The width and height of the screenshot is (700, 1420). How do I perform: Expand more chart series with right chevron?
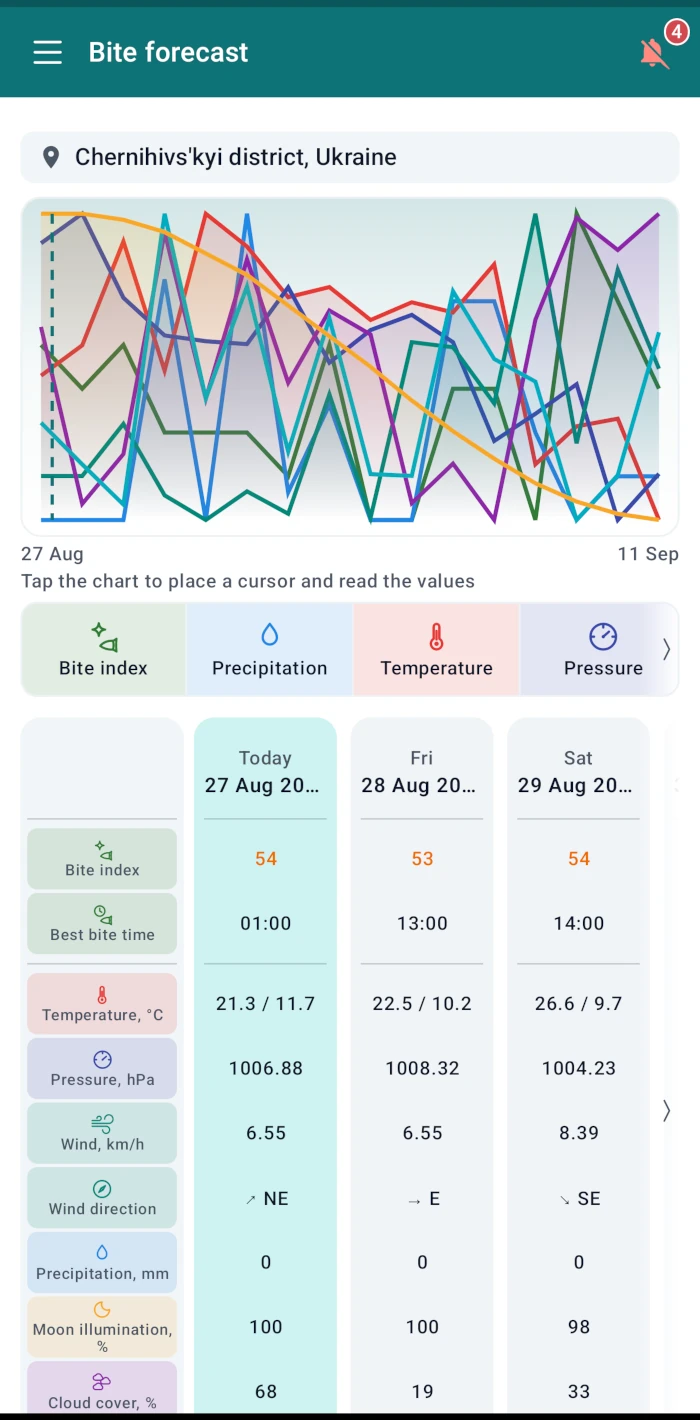667,649
